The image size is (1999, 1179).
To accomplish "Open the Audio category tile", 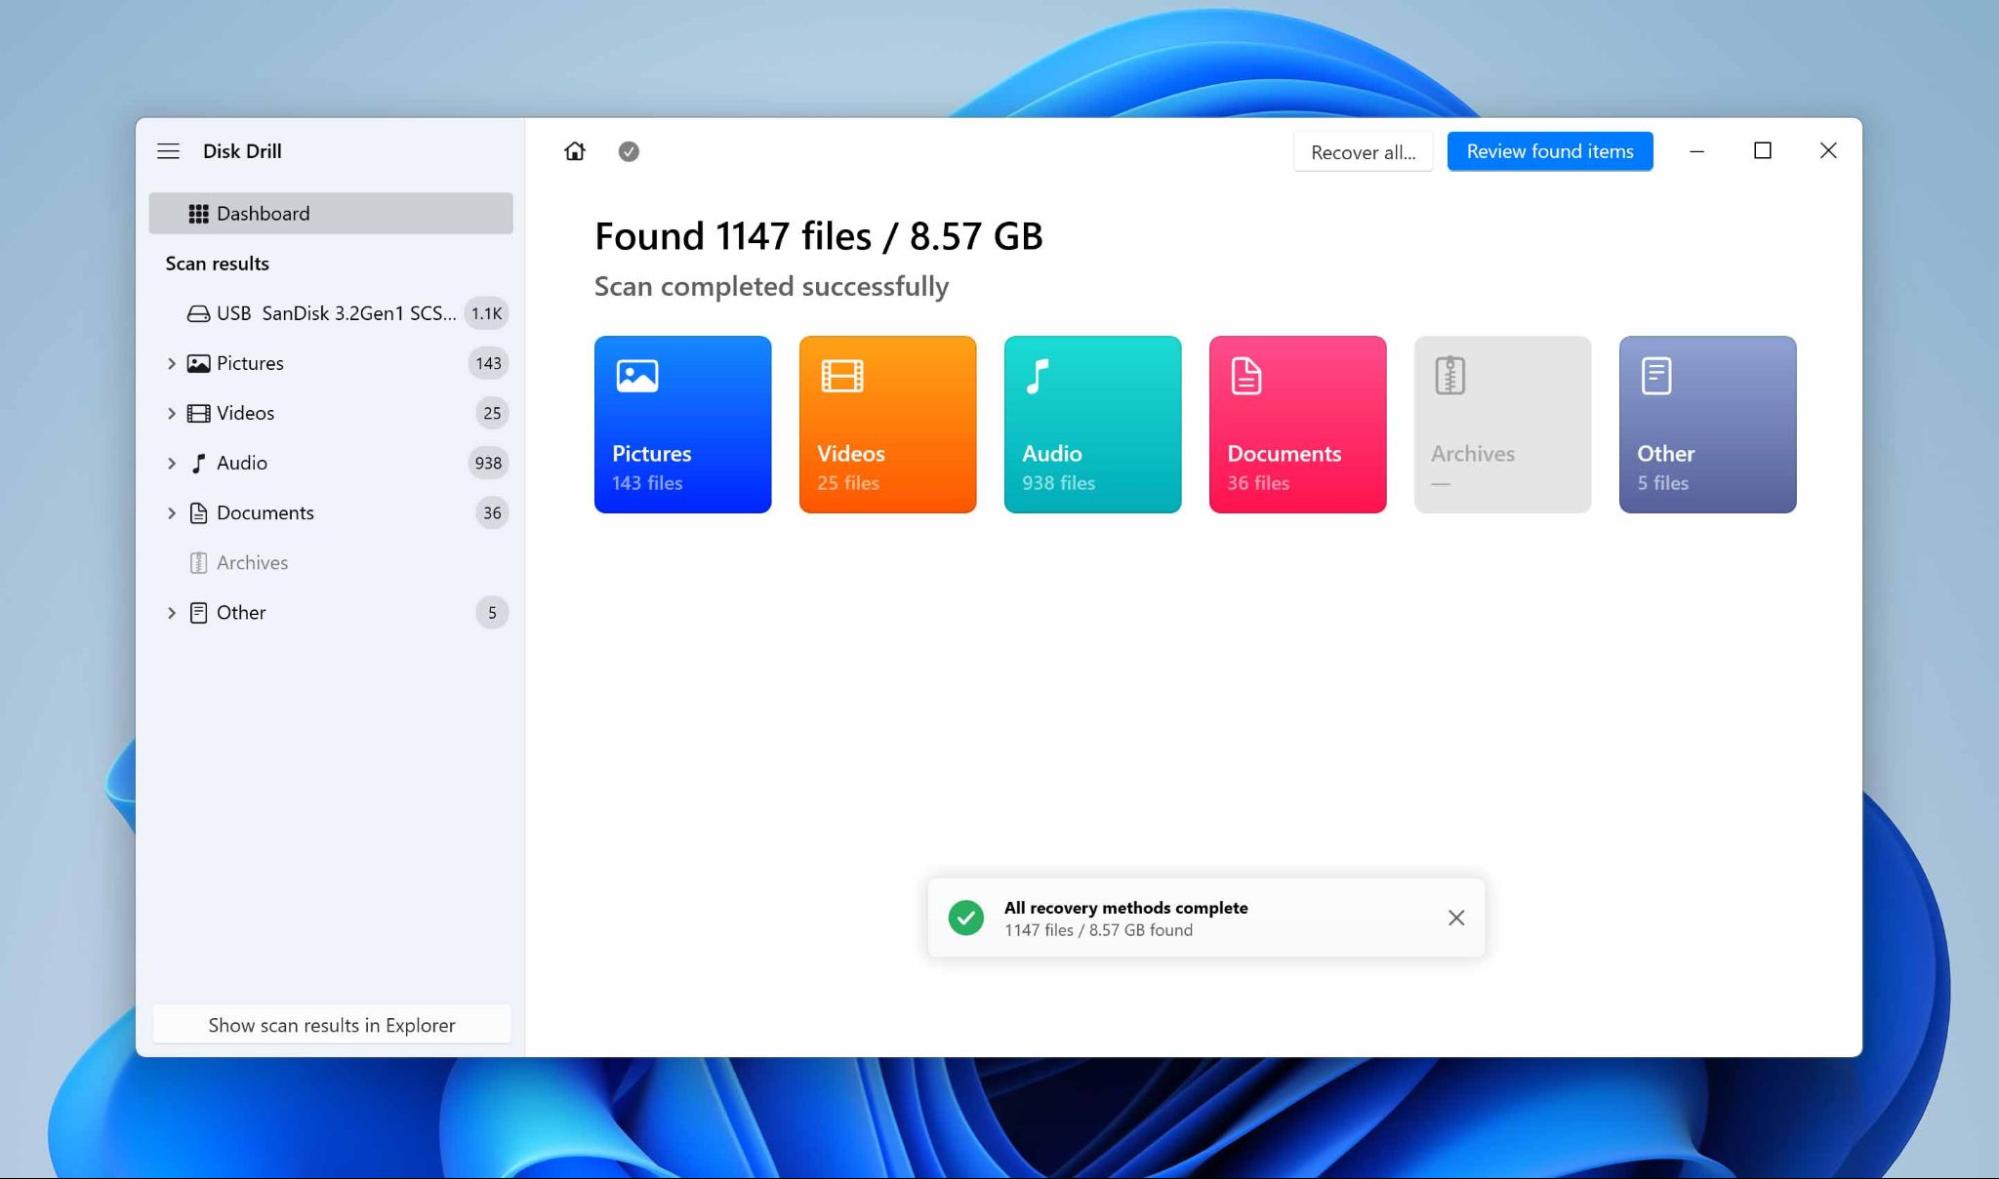I will pyautogui.click(x=1092, y=424).
